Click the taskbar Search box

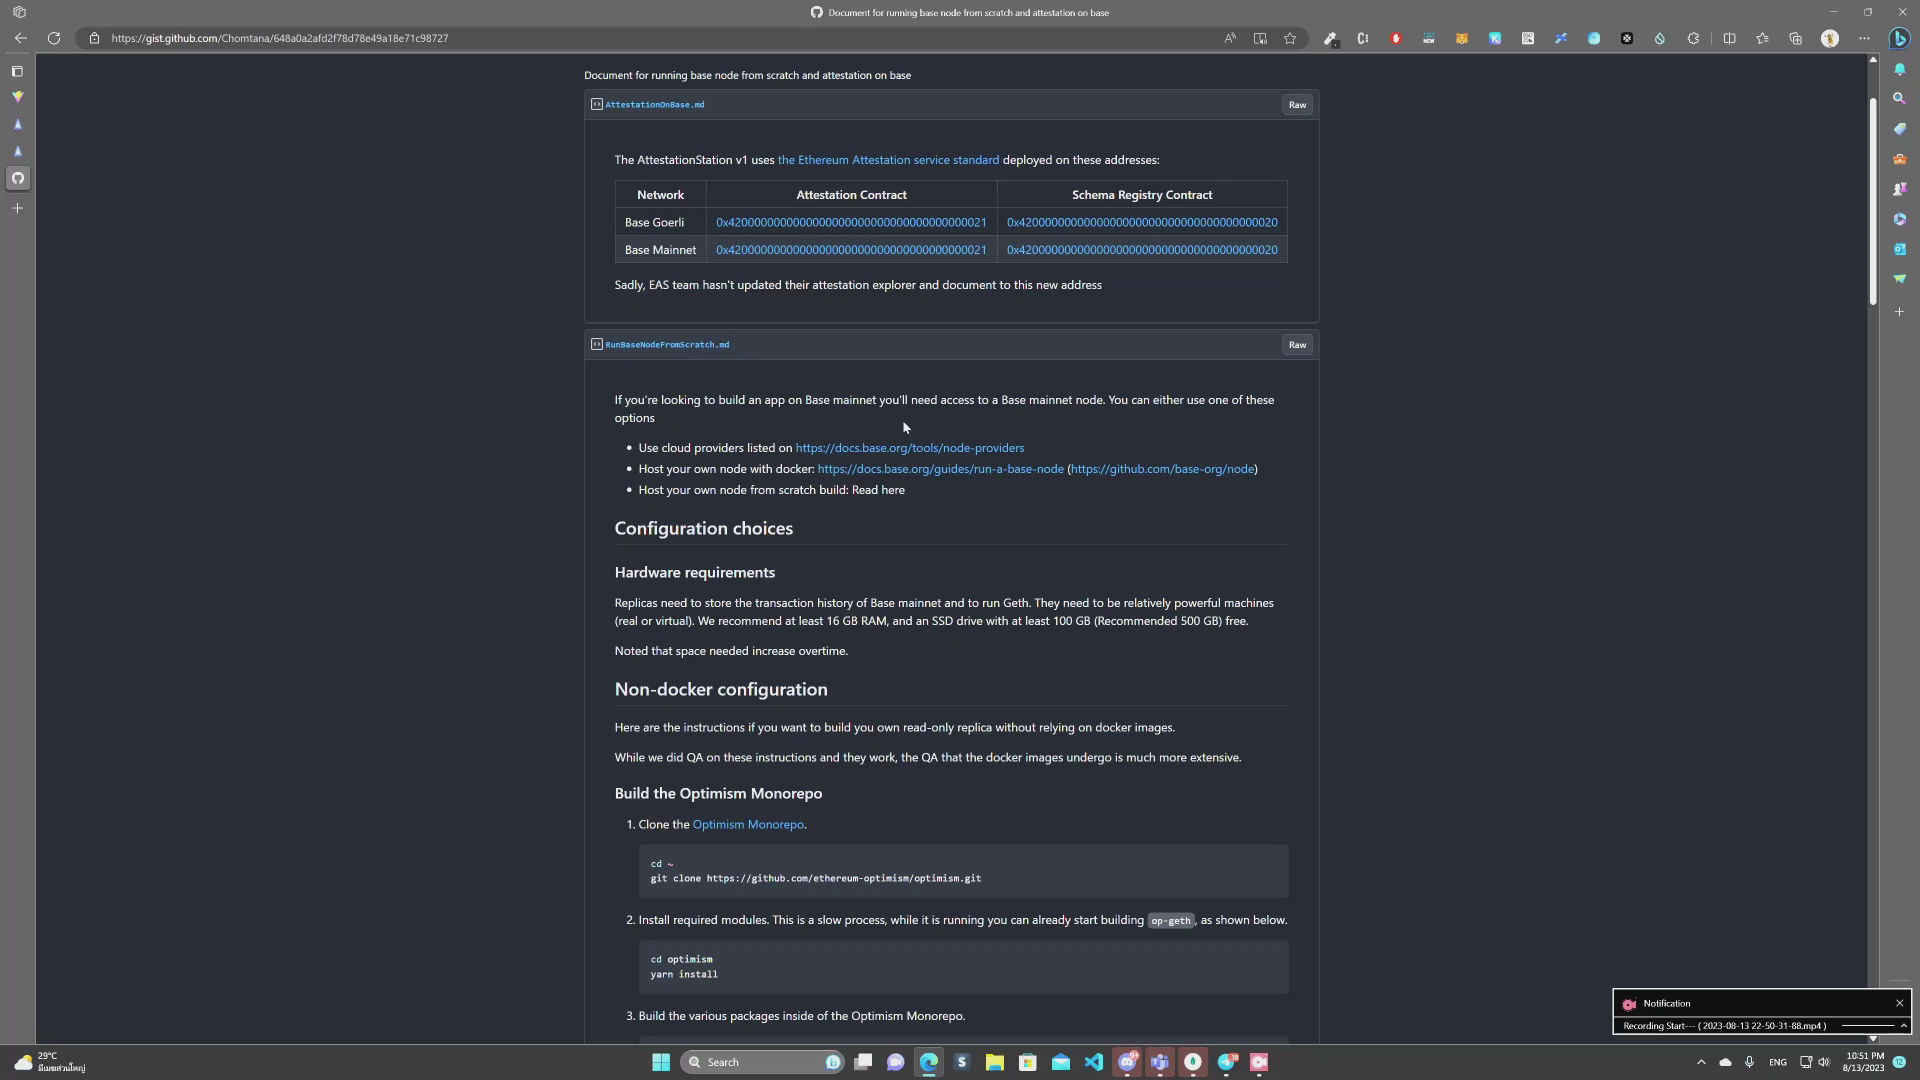point(762,1062)
